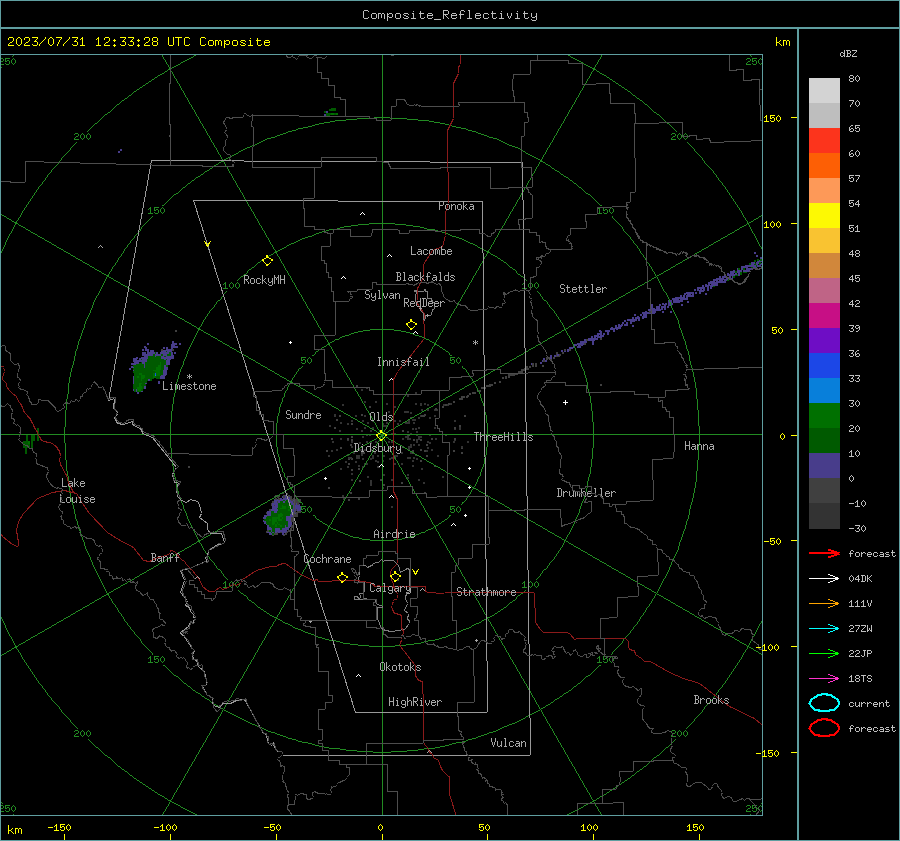
Task: Select the yellow diamond marker below Cochrane
Action: coord(343,577)
